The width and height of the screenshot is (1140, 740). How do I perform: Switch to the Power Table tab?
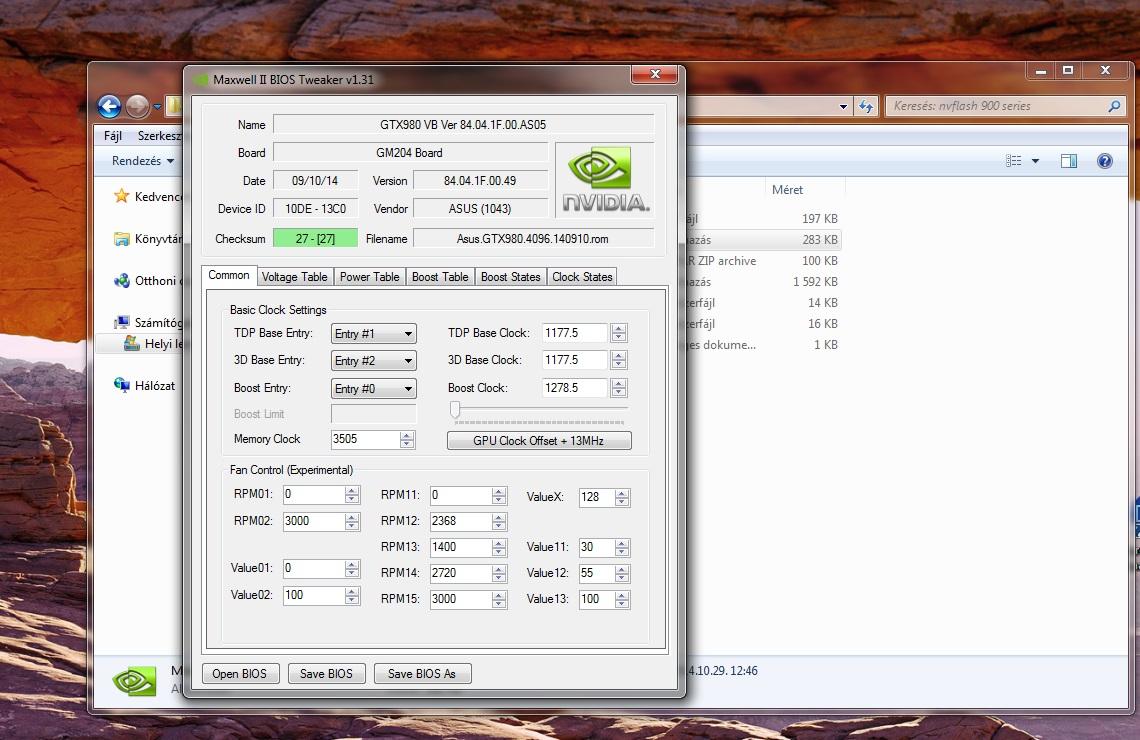(369, 276)
